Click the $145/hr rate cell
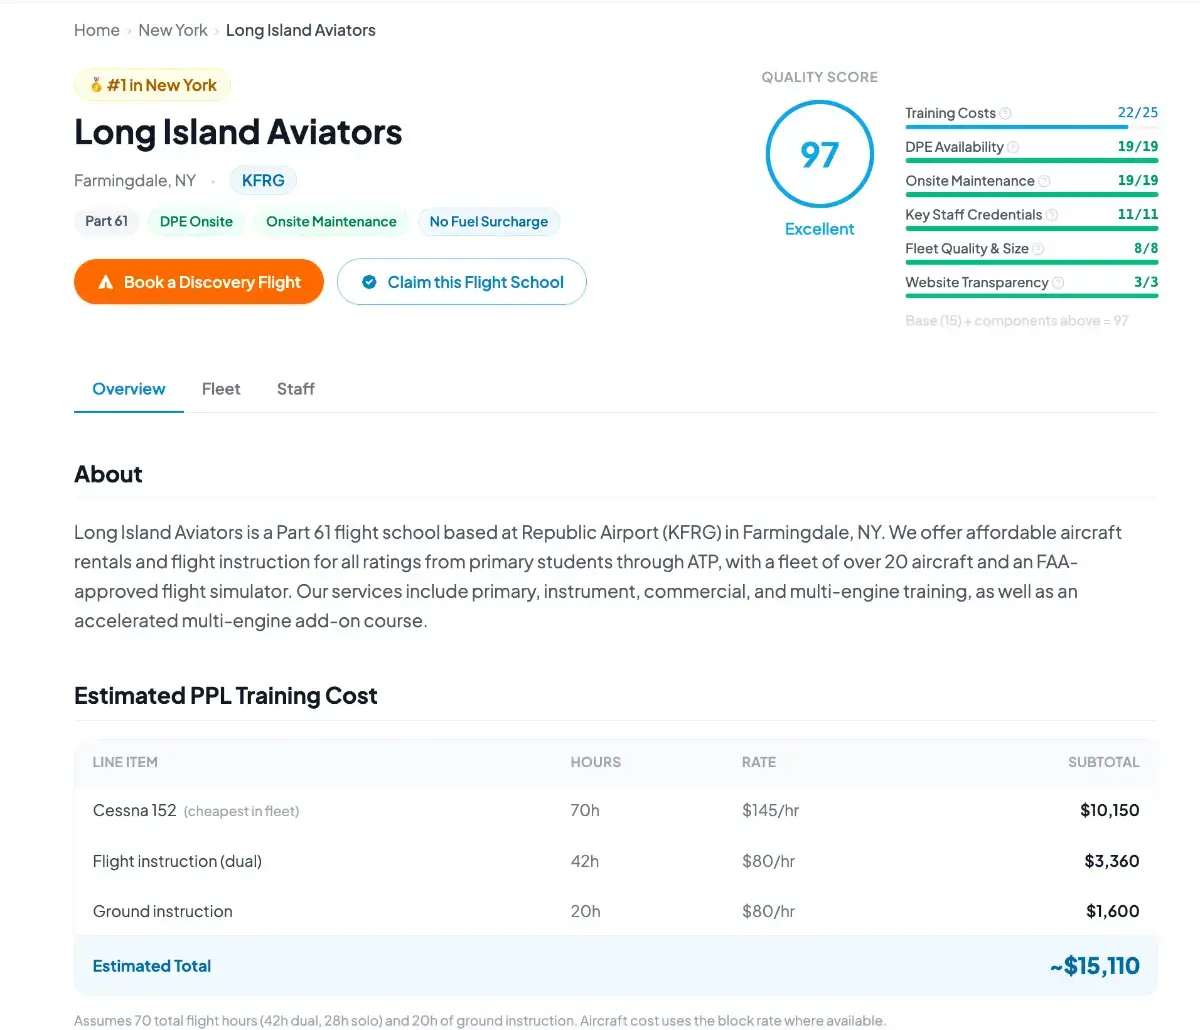 click(770, 810)
